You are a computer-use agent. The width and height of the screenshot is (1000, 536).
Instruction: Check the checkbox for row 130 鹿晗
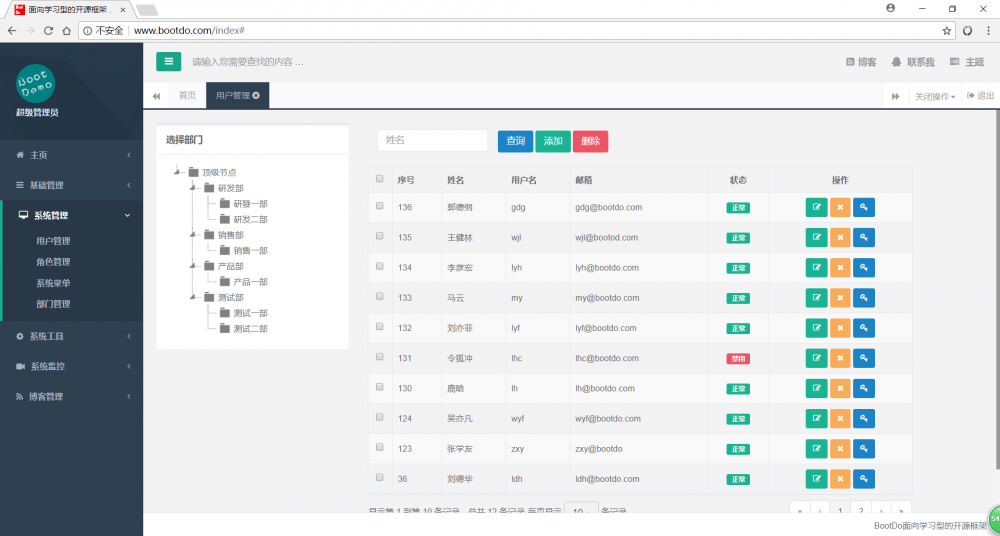coord(379,387)
